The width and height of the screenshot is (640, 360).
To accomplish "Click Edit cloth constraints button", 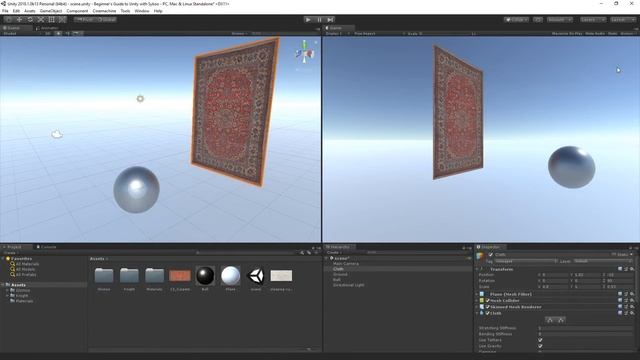I will [x=550, y=320].
